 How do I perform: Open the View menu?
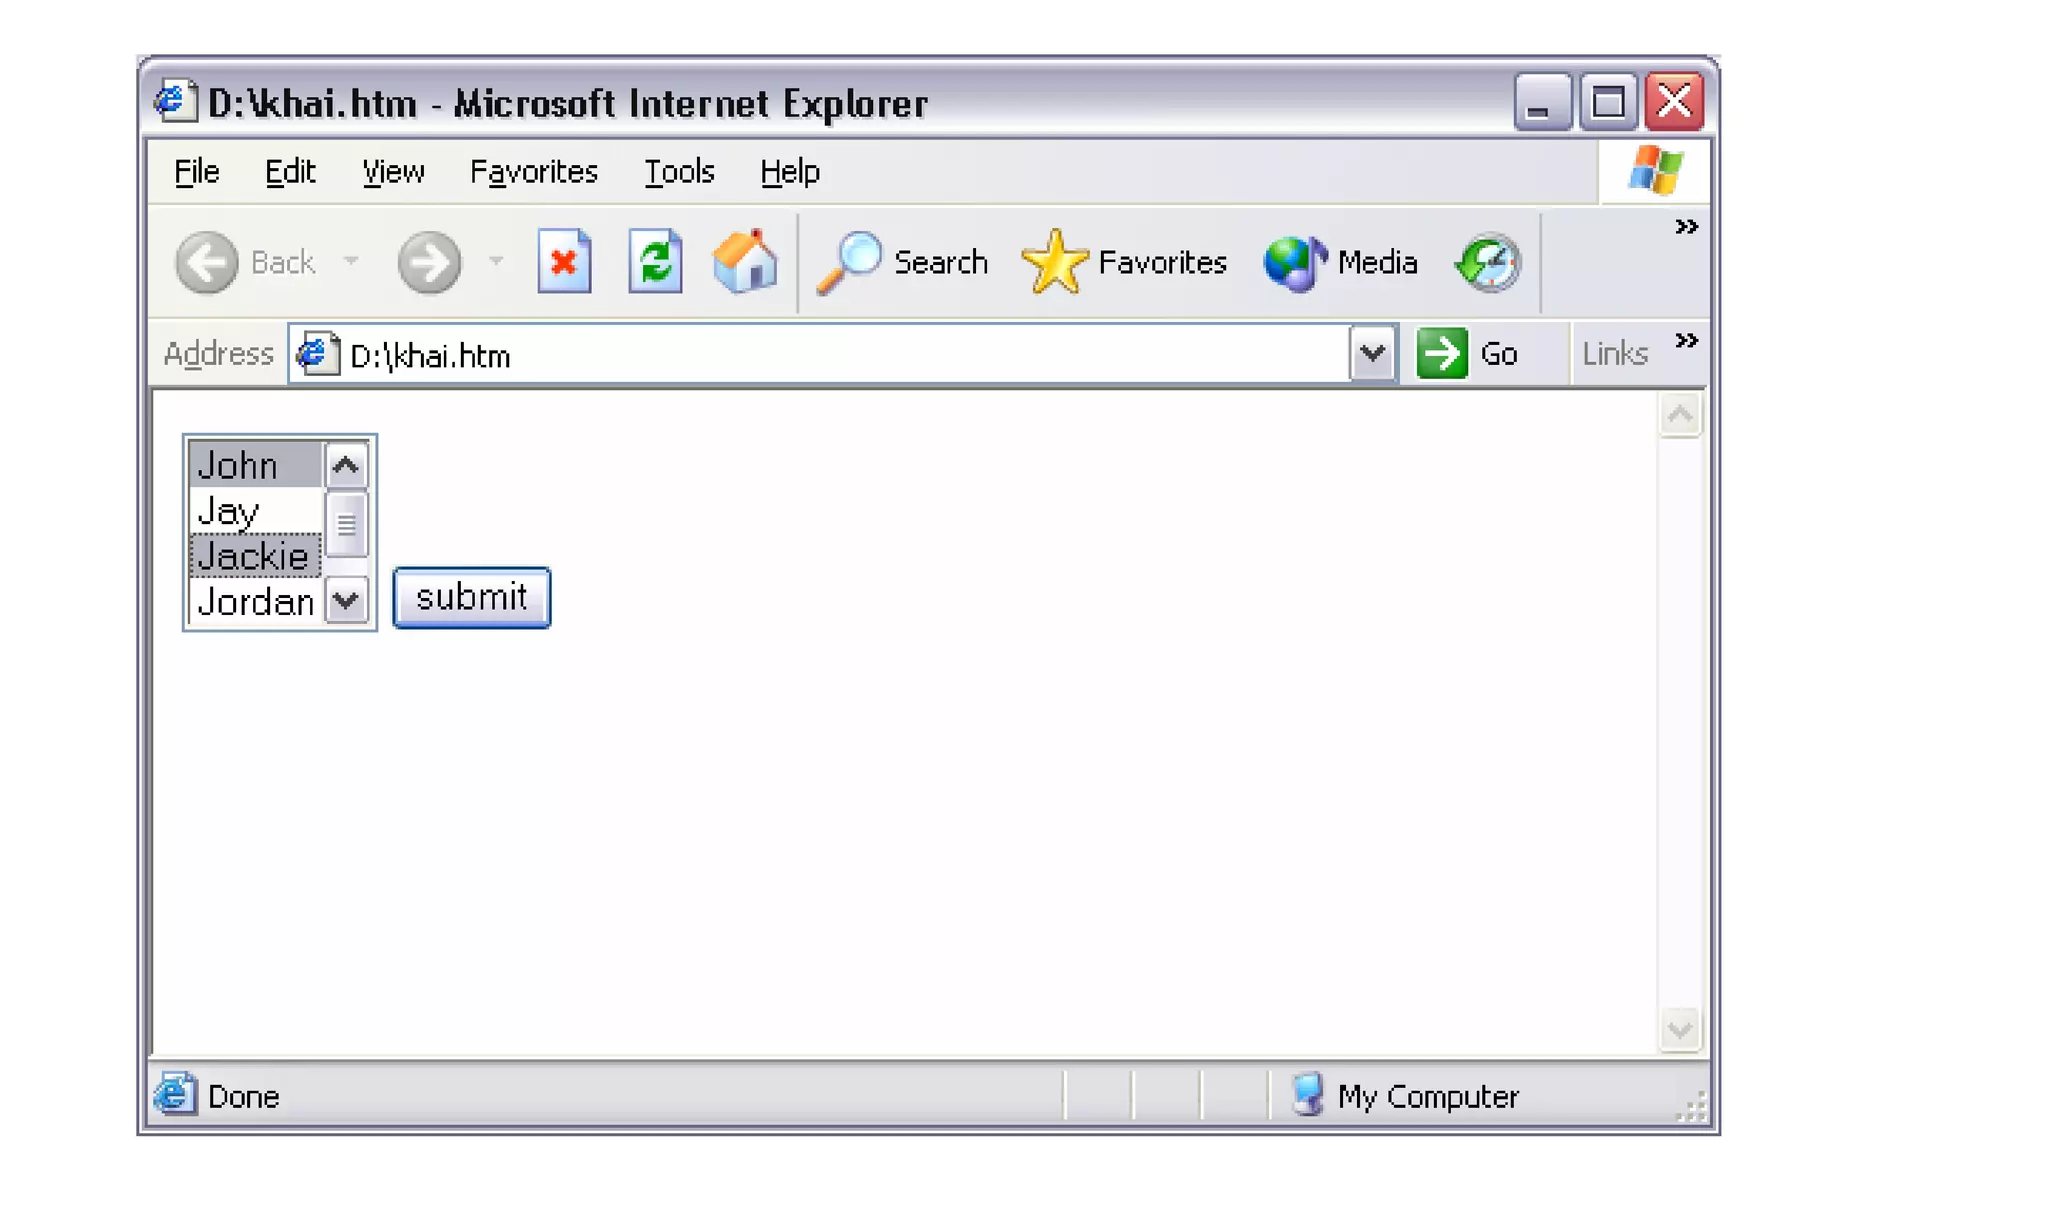393,172
